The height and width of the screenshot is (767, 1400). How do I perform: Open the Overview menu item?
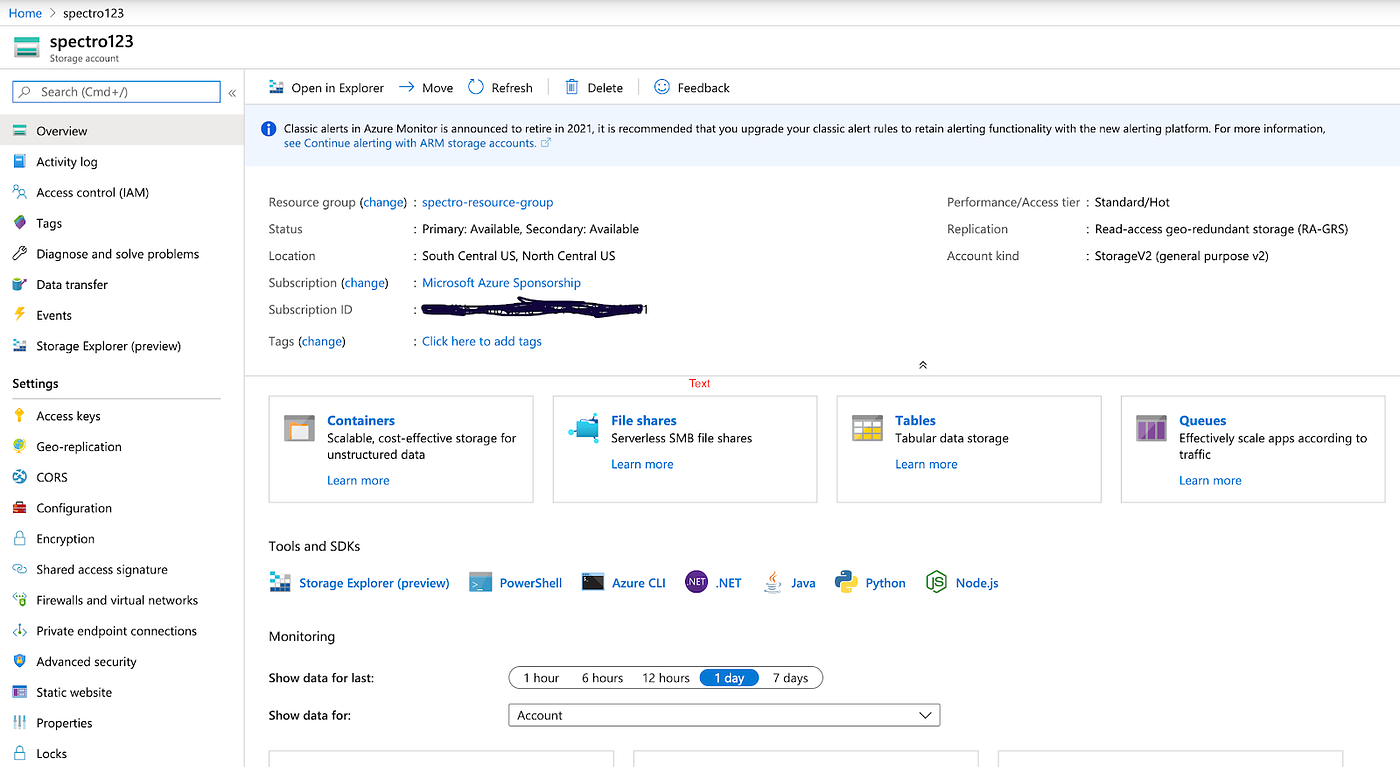click(122, 131)
